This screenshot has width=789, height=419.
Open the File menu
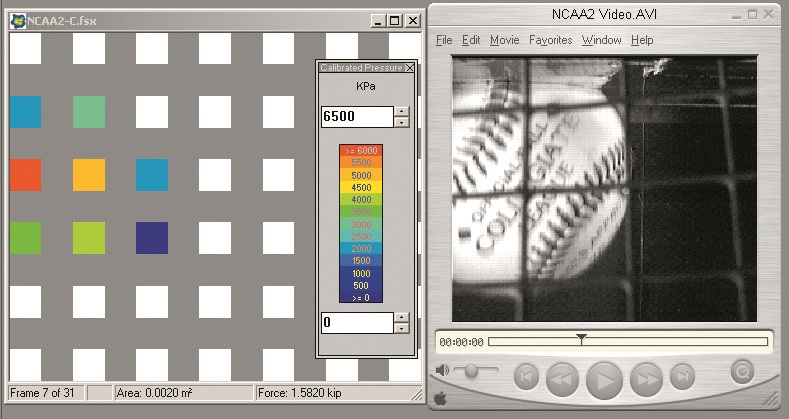444,40
